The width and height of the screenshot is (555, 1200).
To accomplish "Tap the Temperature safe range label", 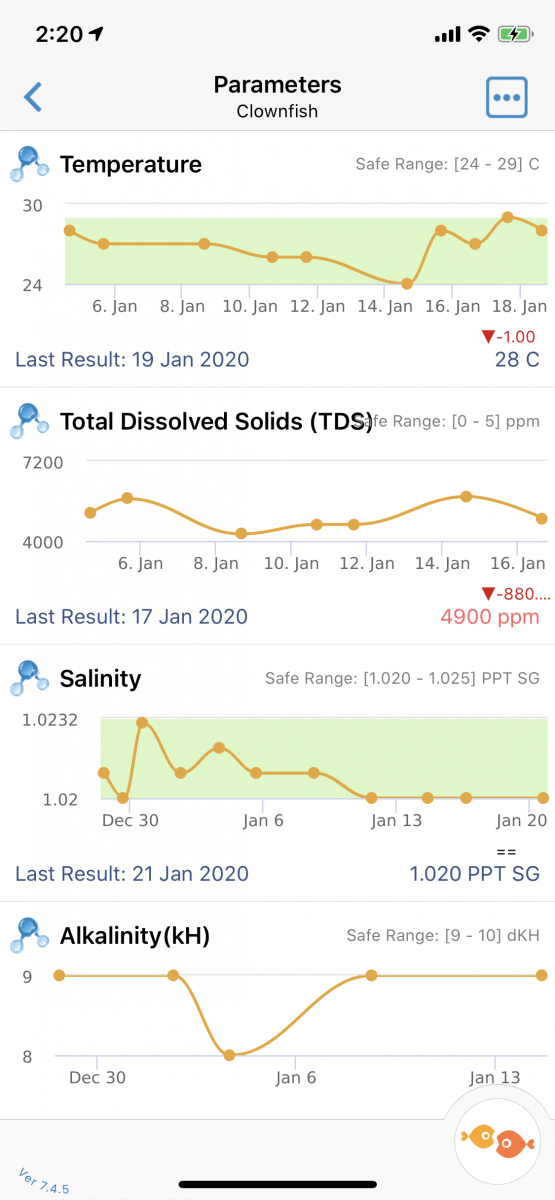I will (447, 164).
